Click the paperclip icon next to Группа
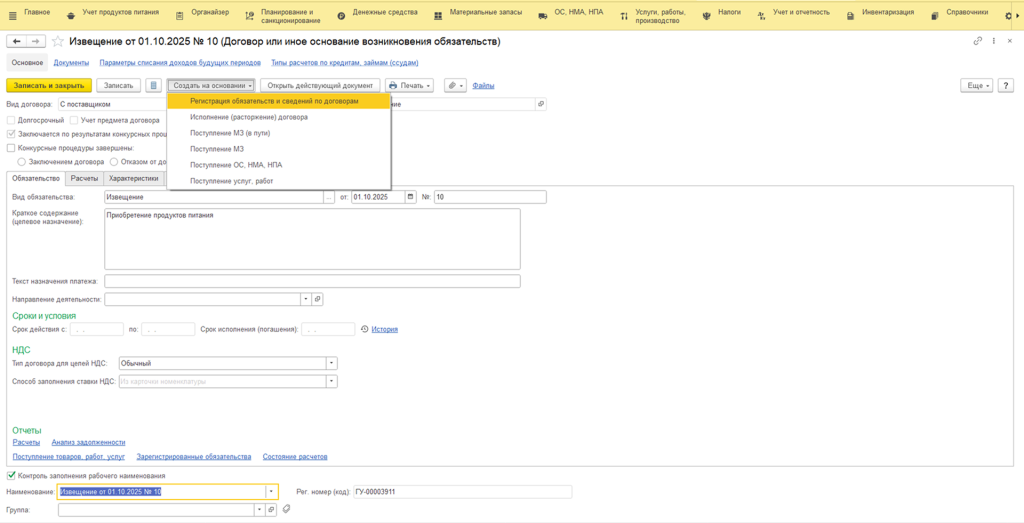 point(286,509)
